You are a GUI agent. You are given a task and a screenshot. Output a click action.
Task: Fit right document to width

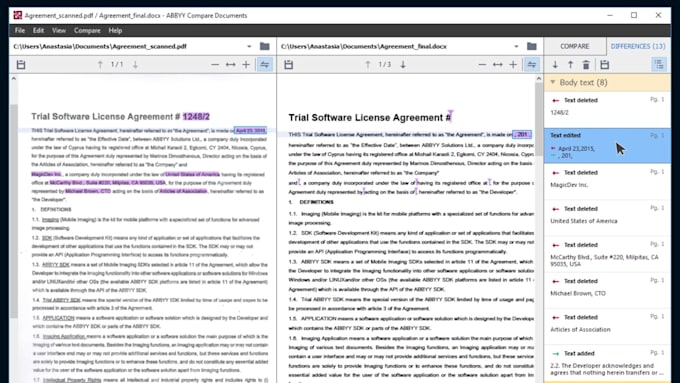pos(498,65)
